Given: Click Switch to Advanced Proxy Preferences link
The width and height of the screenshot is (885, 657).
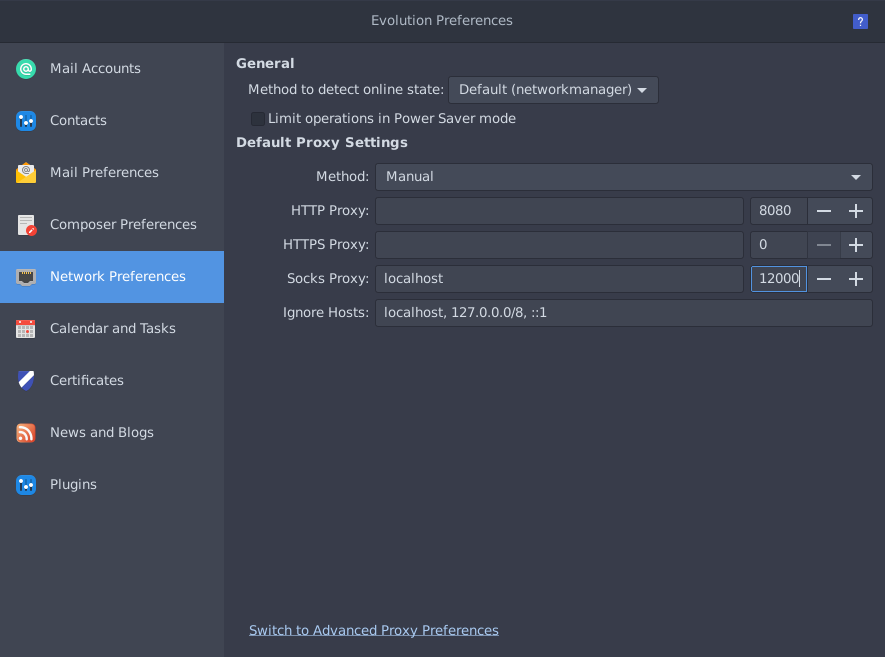Looking at the screenshot, I should pos(374,630).
